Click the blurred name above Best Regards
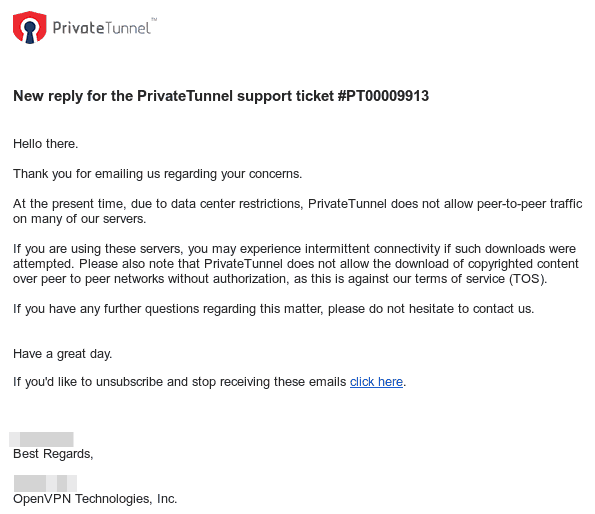 [41, 439]
